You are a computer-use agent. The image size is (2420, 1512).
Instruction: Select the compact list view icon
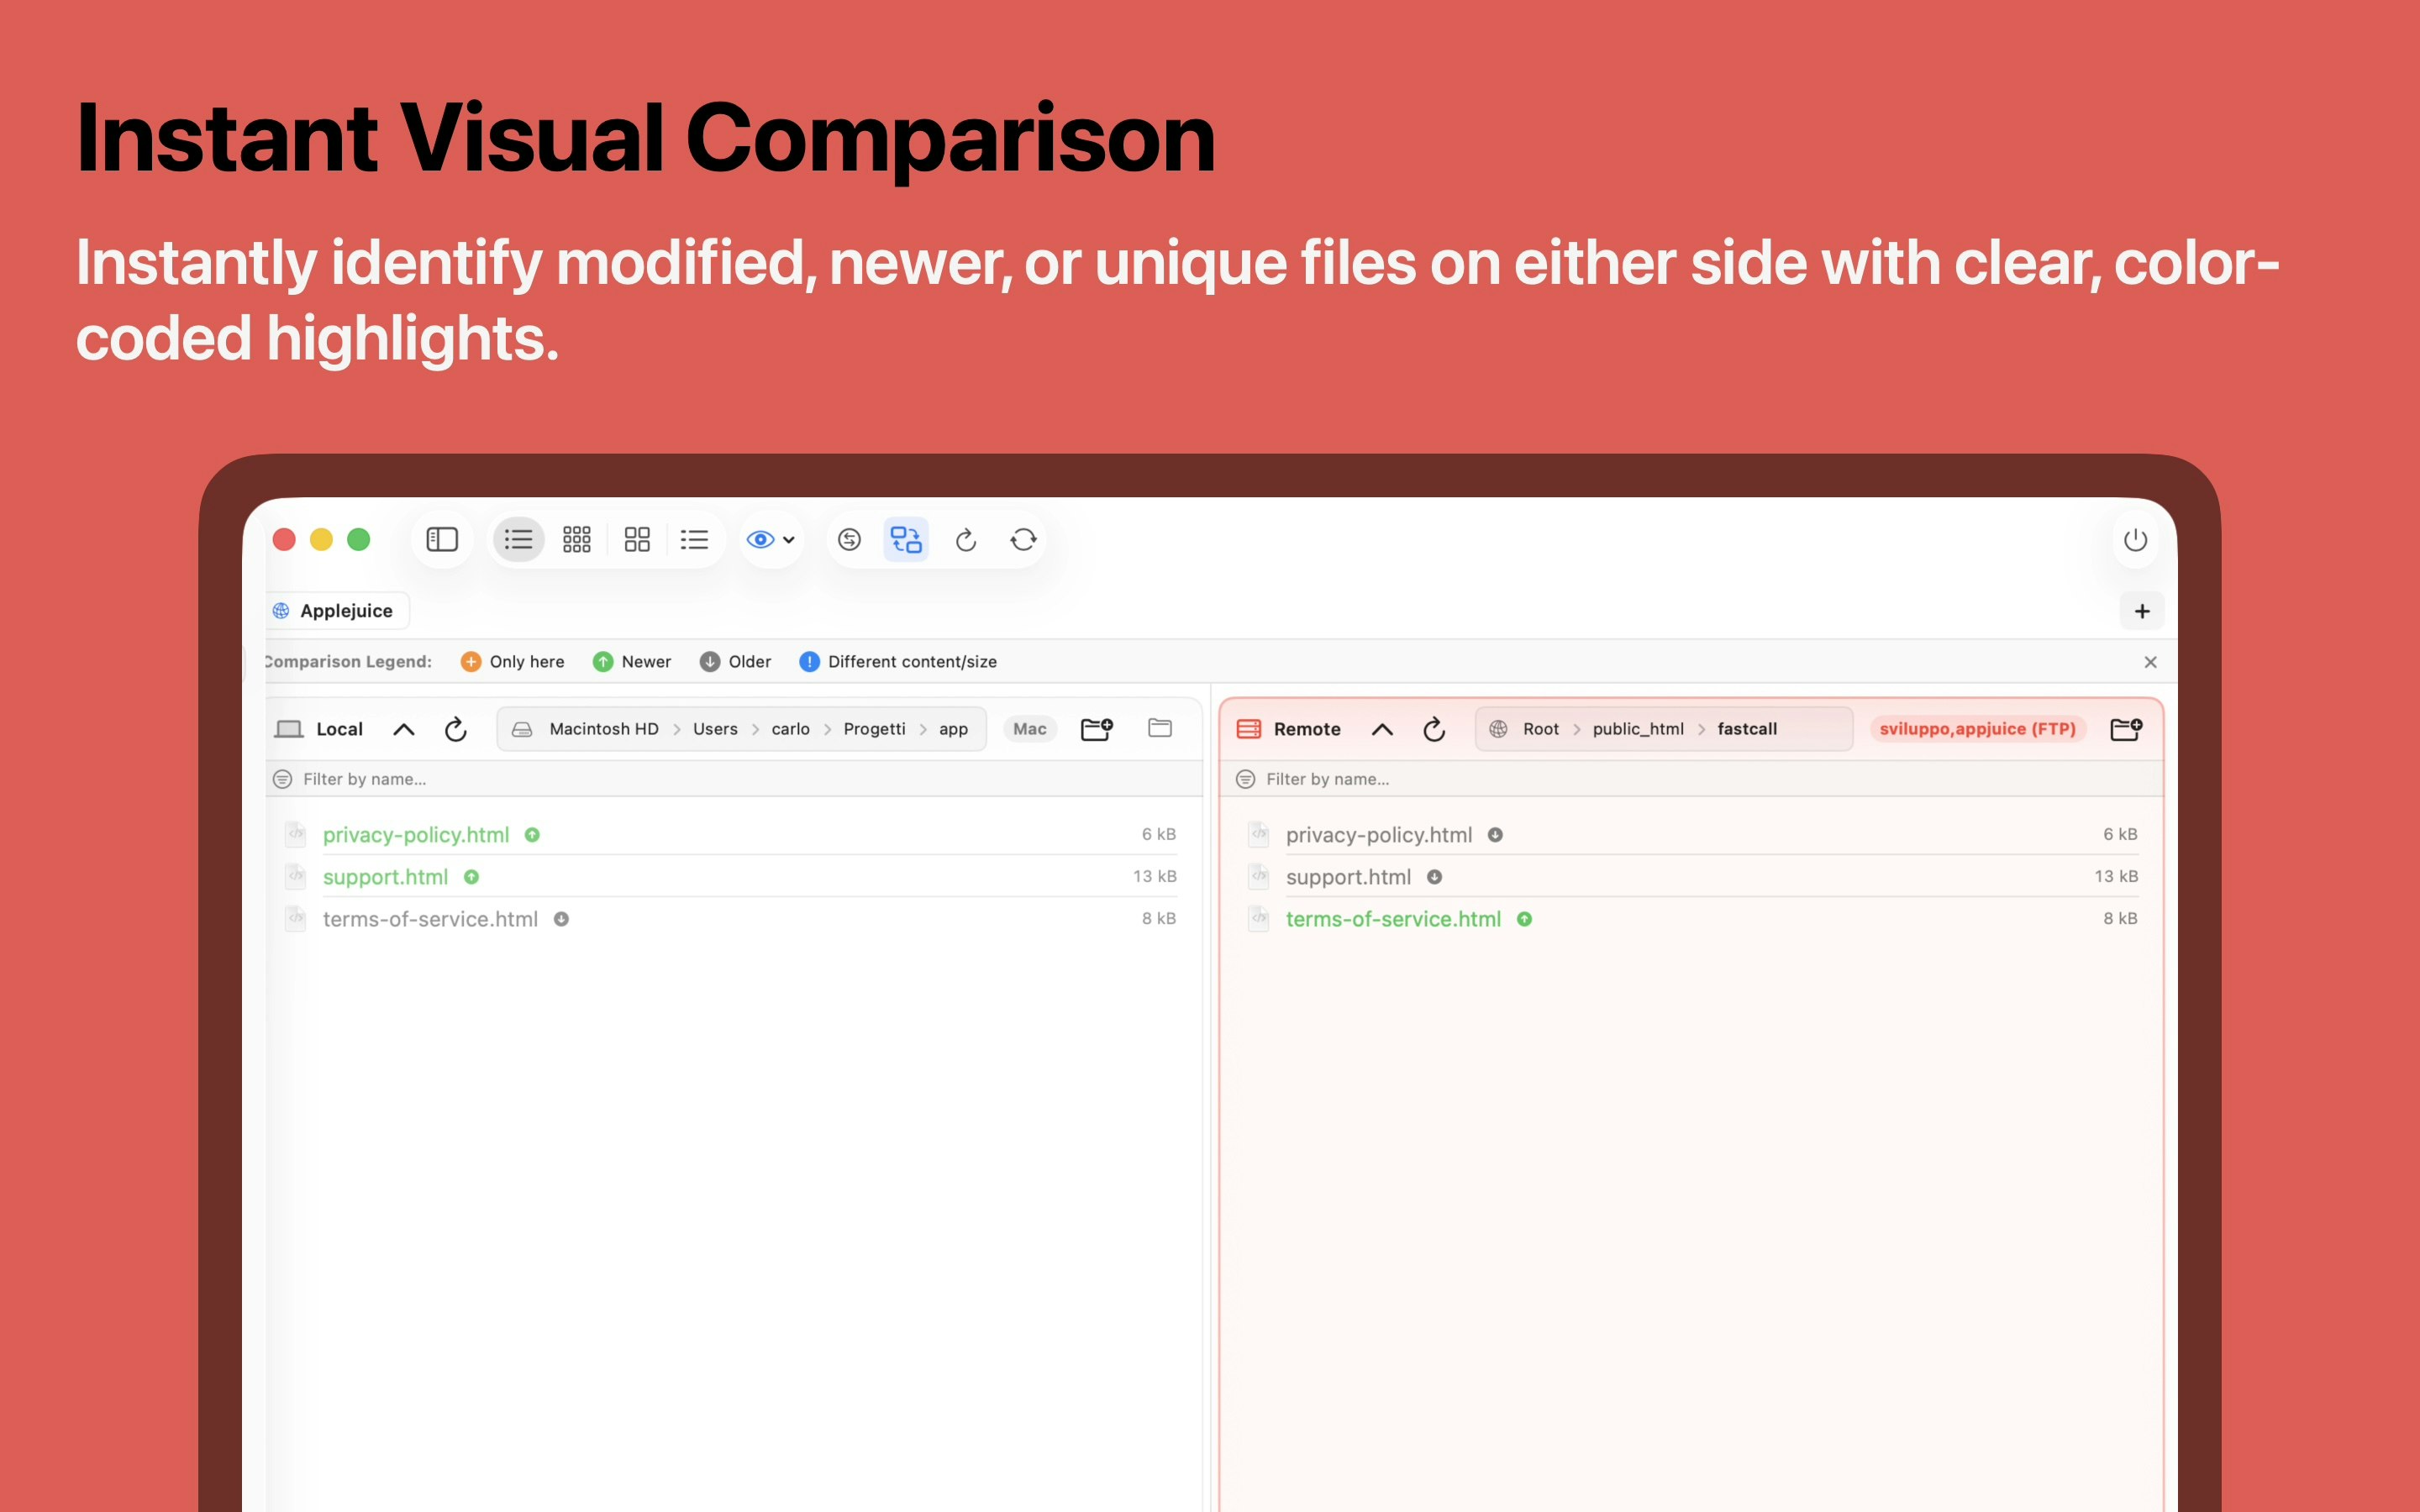(694, 540)
